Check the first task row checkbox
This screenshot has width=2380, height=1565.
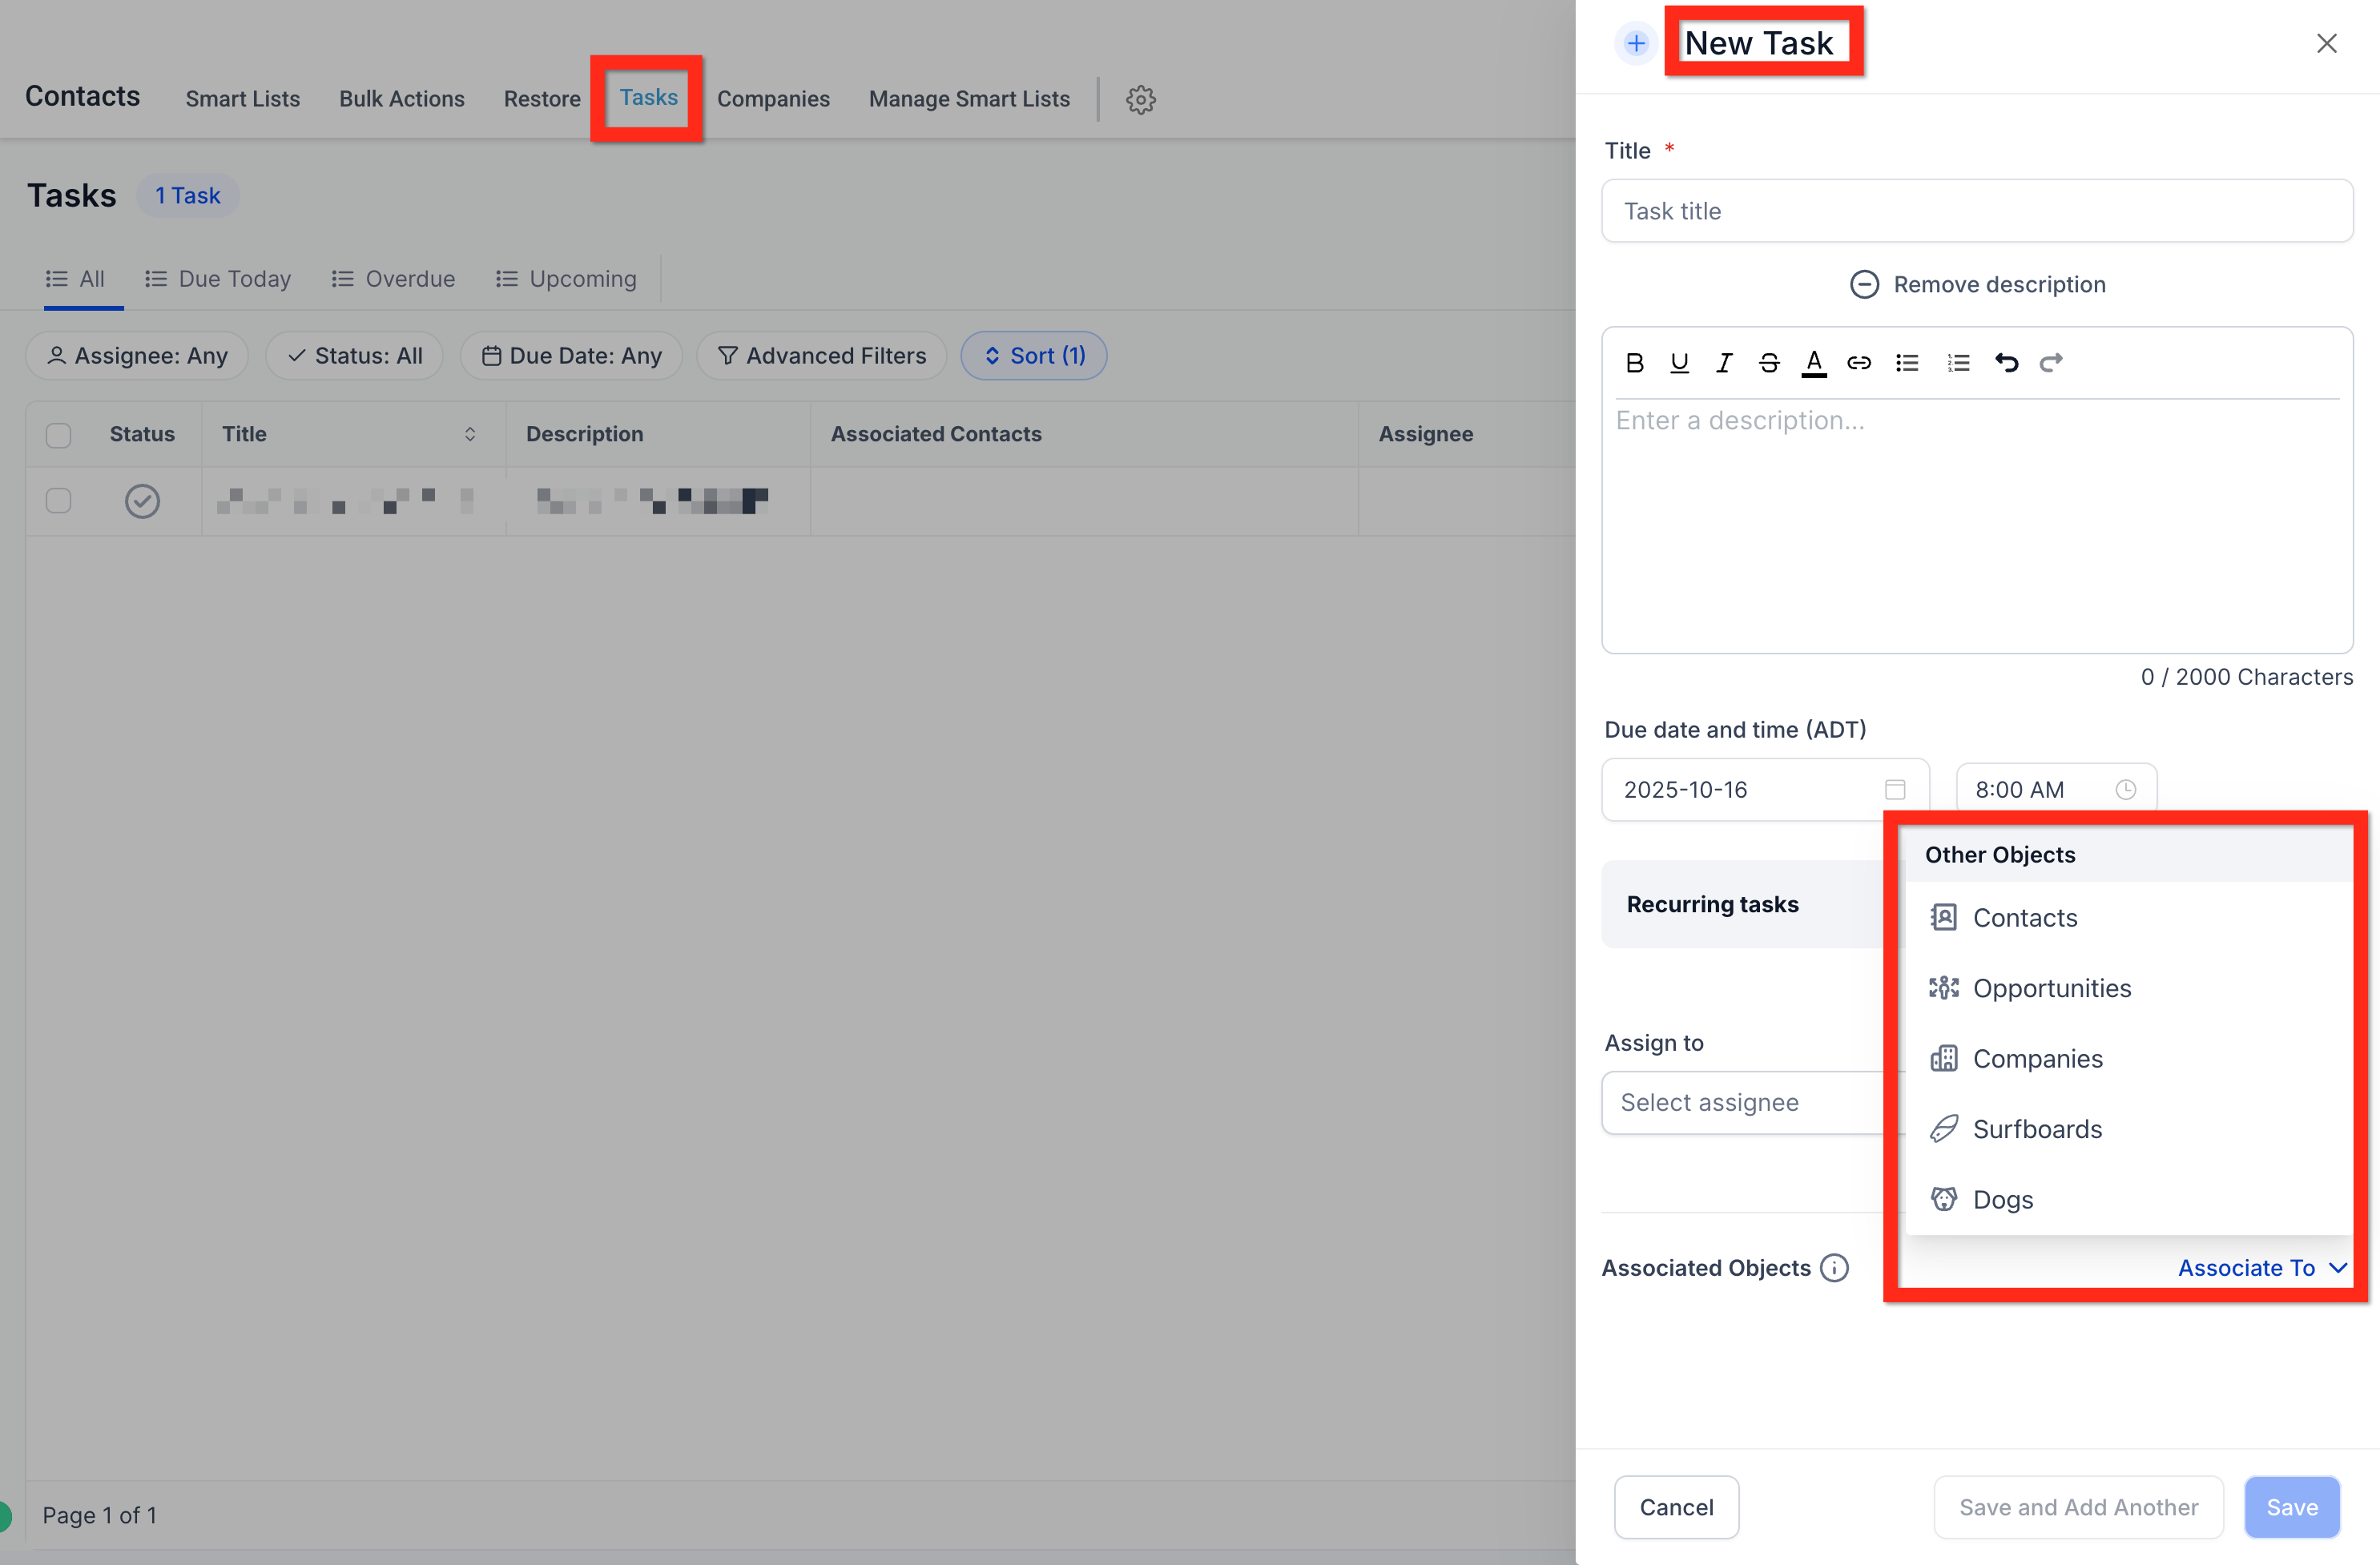coord(59,500)
